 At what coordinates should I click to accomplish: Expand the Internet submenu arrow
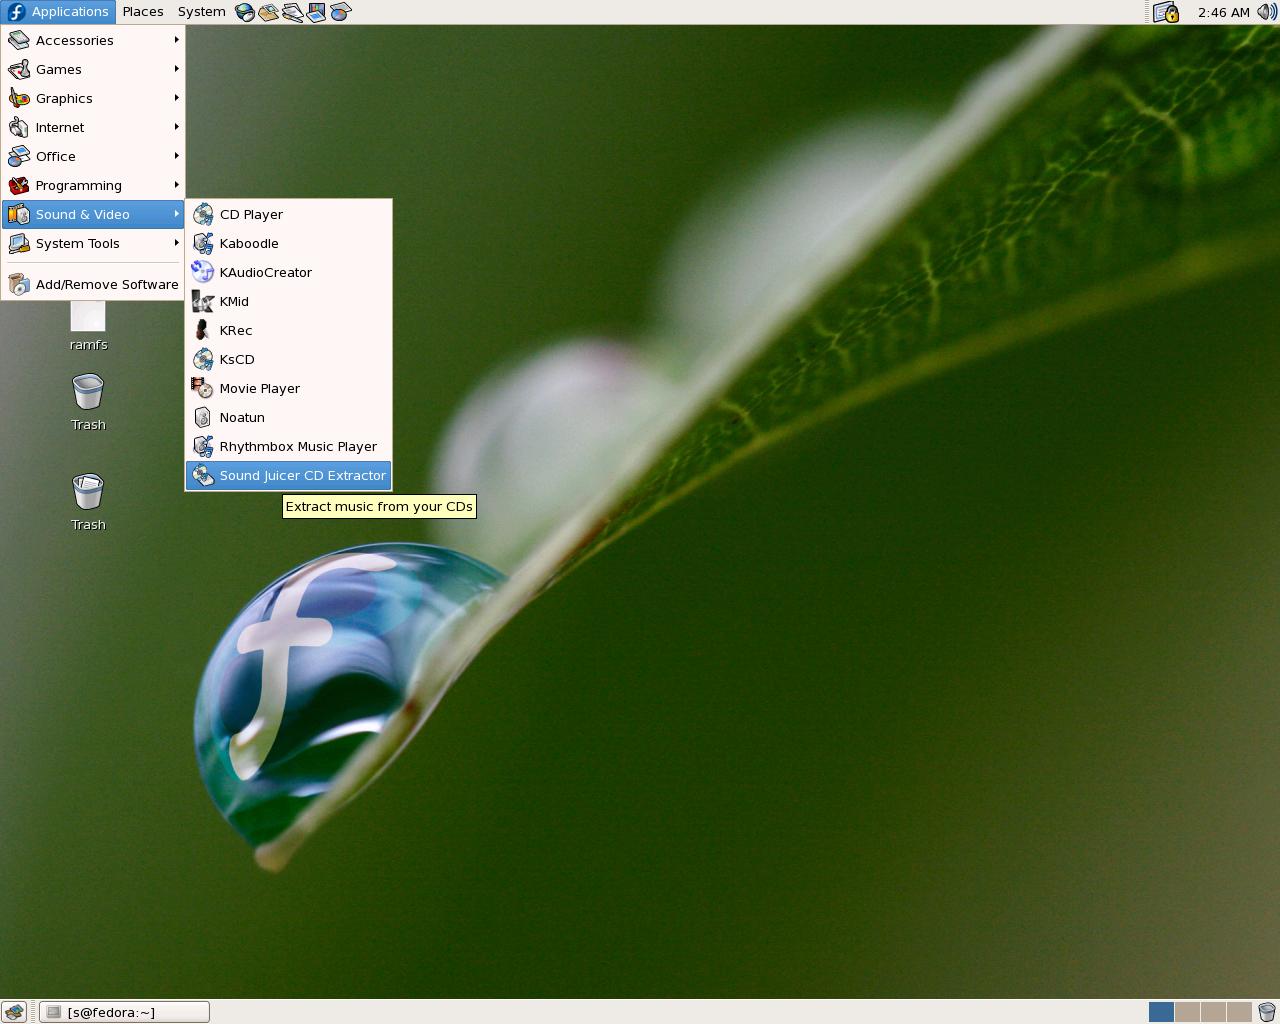click(x=177, y=127)
